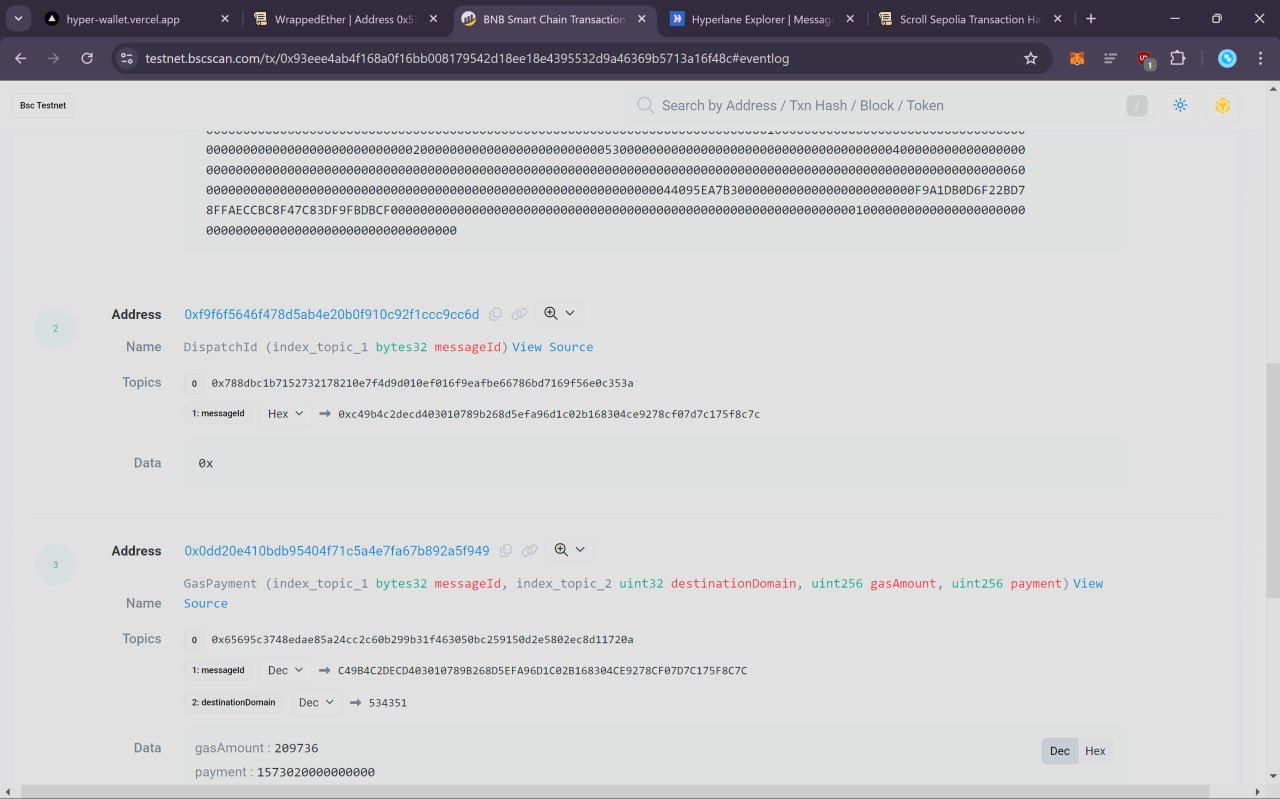The width and height of the screenshot is (1280, 799).
Task: Focus the Search by Address field
Action: (890, 105)
